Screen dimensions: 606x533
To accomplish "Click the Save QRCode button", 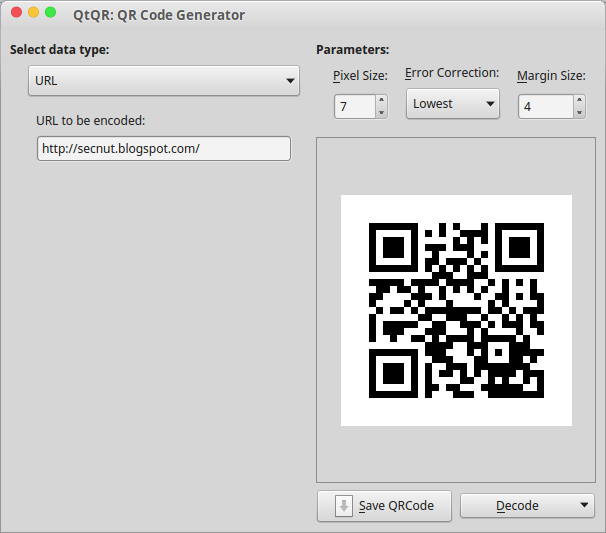I will 385,506.
